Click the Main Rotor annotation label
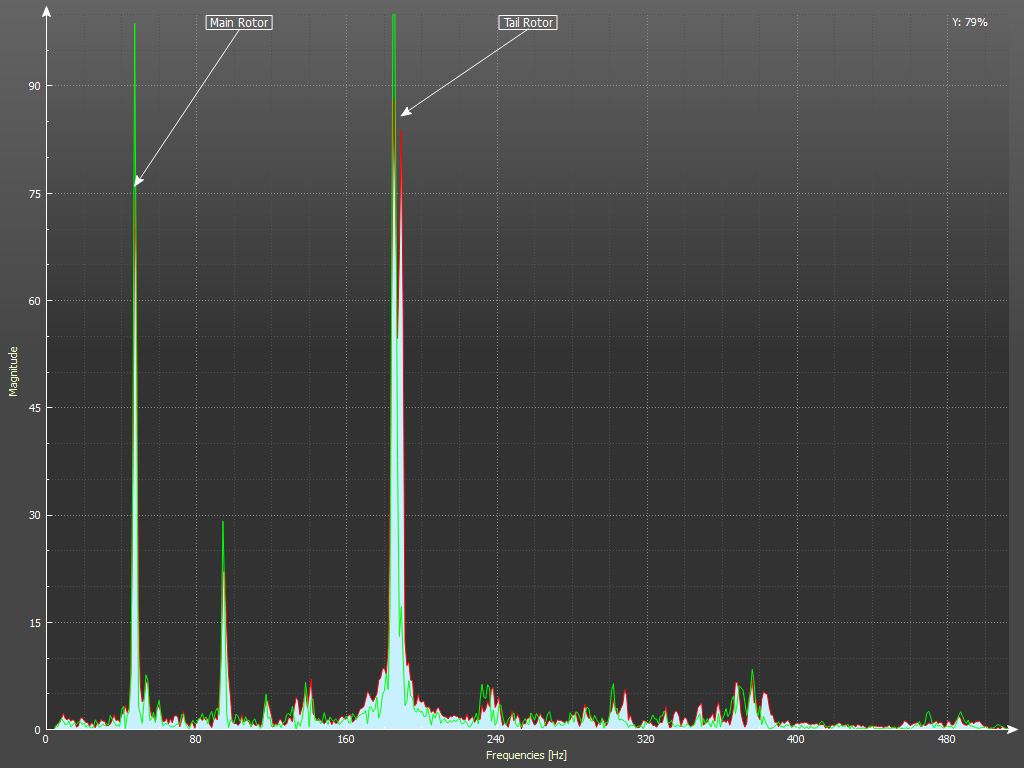1024x768 pixels. point(239,22)
